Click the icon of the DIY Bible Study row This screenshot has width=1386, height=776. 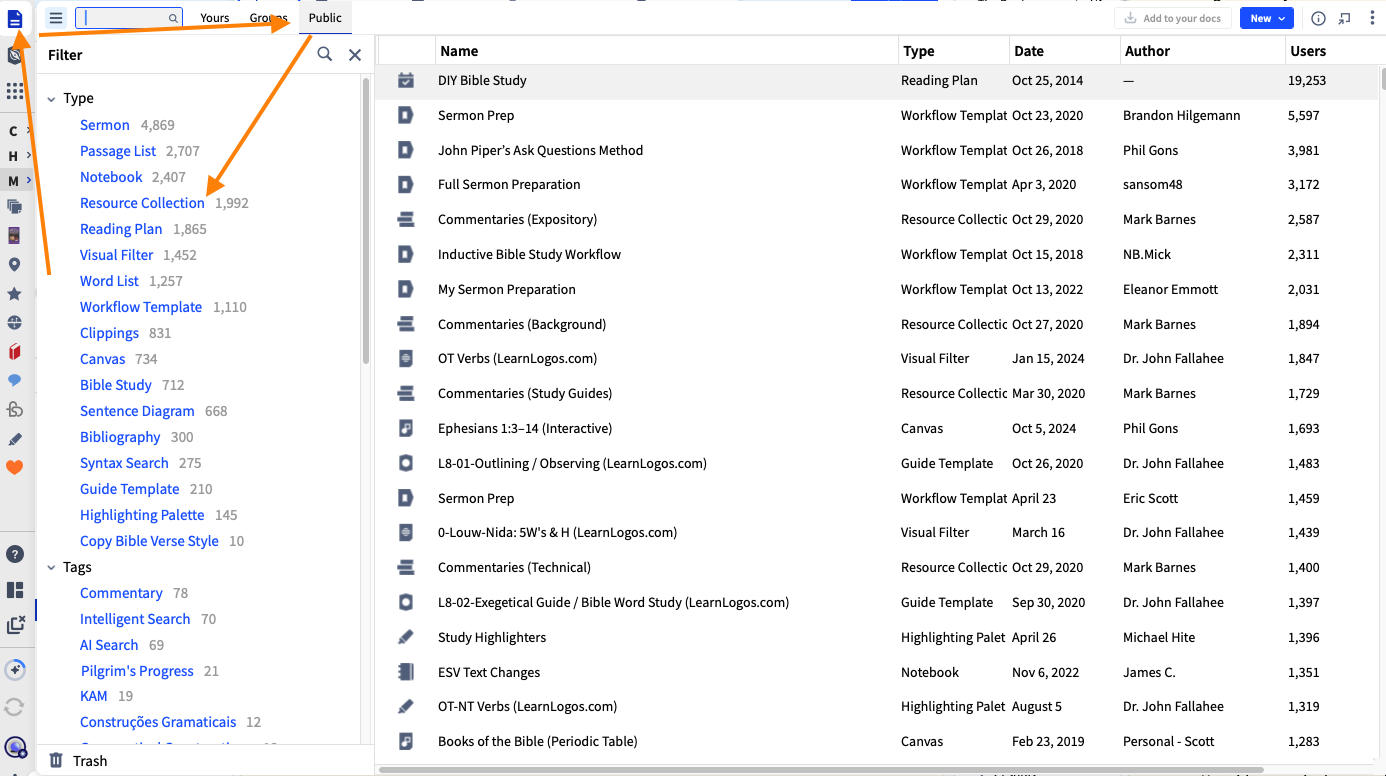[x=405, y=80]
